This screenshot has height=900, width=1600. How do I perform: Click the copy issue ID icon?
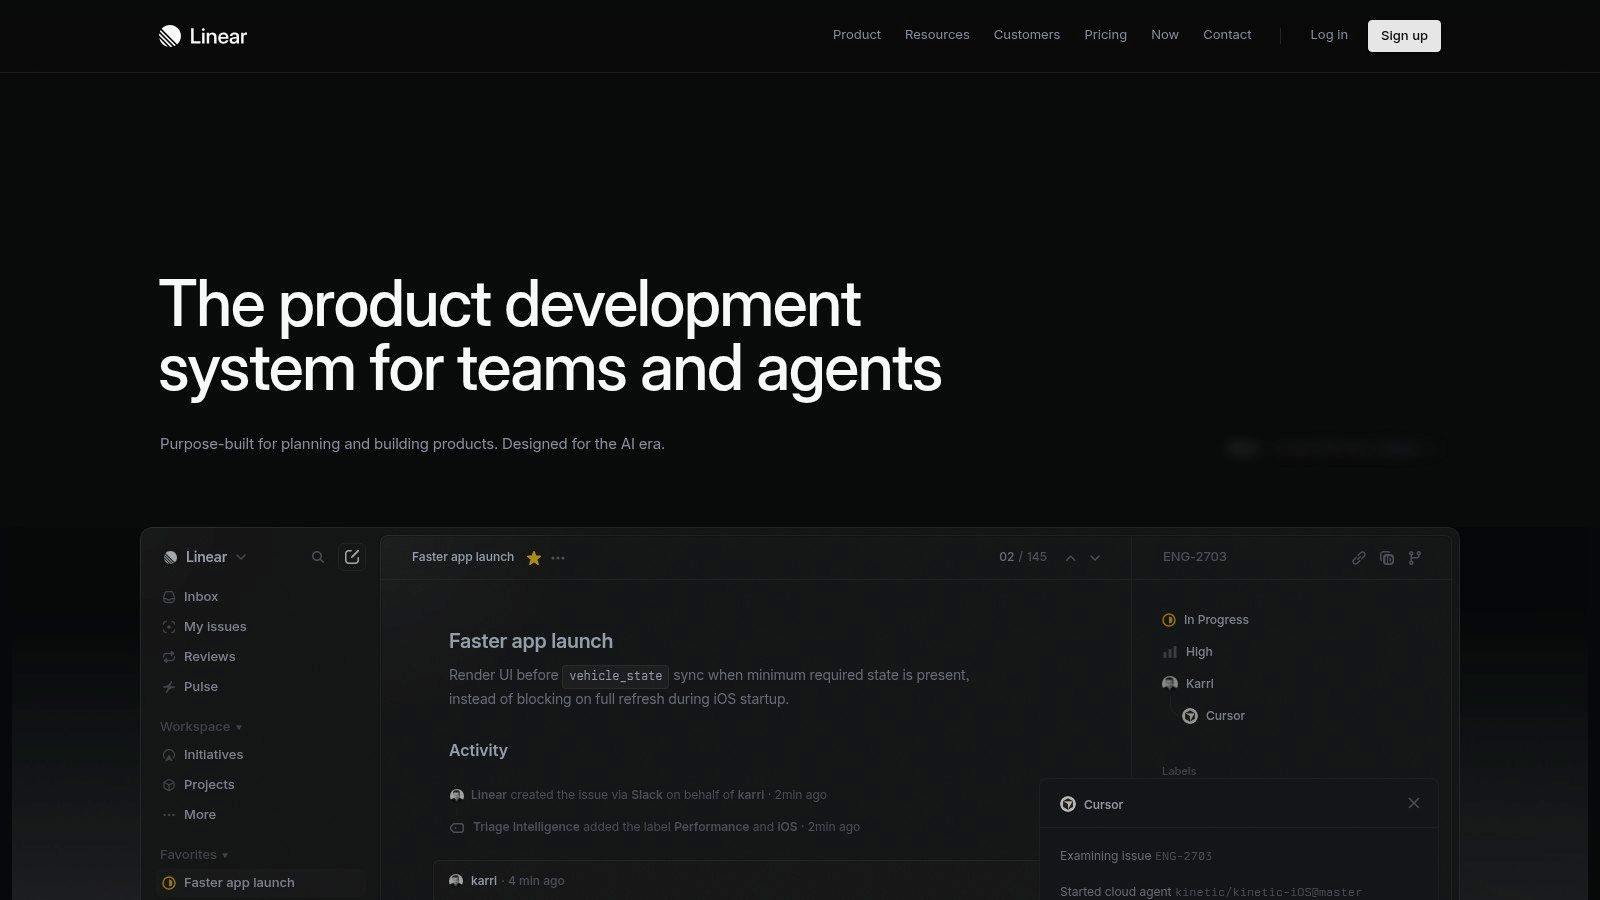[1386, 558]
